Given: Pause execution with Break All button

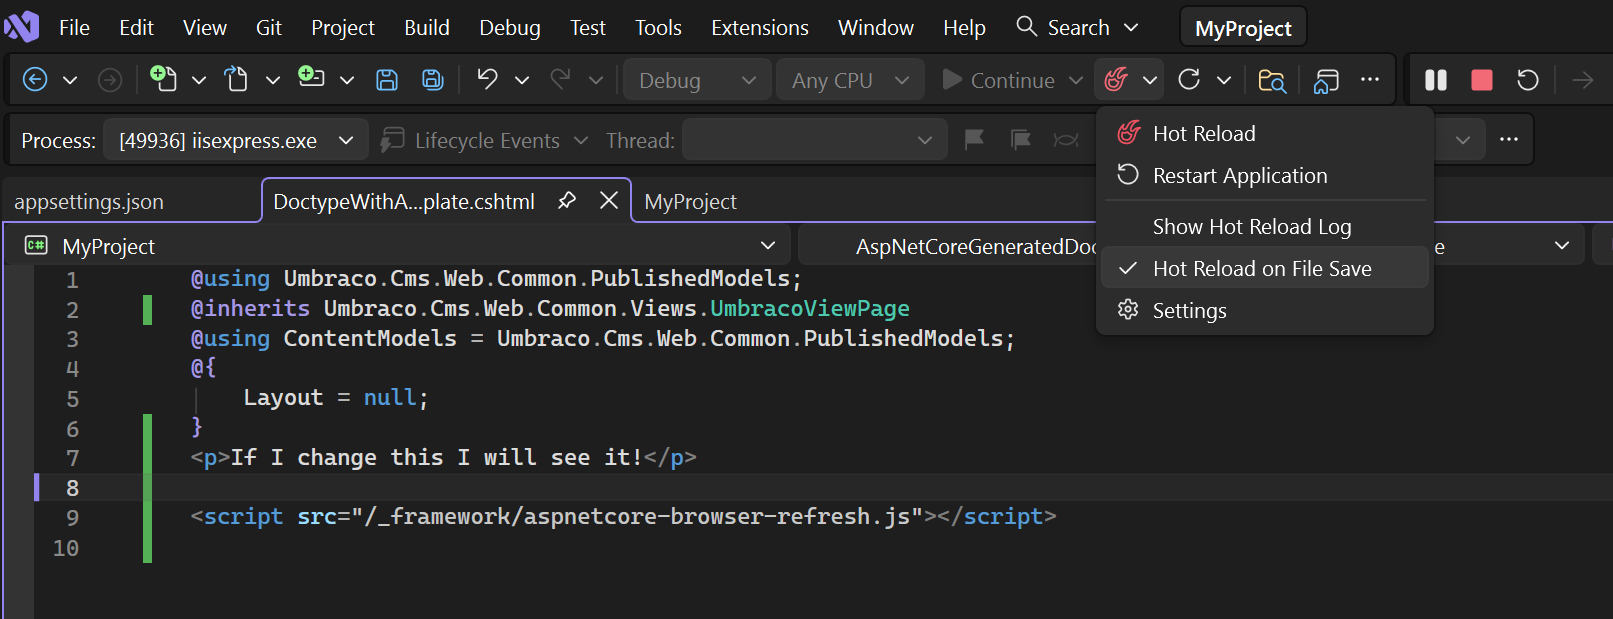Looking at the screenshot, I should pyautogui.click(x=1436, y=80).
